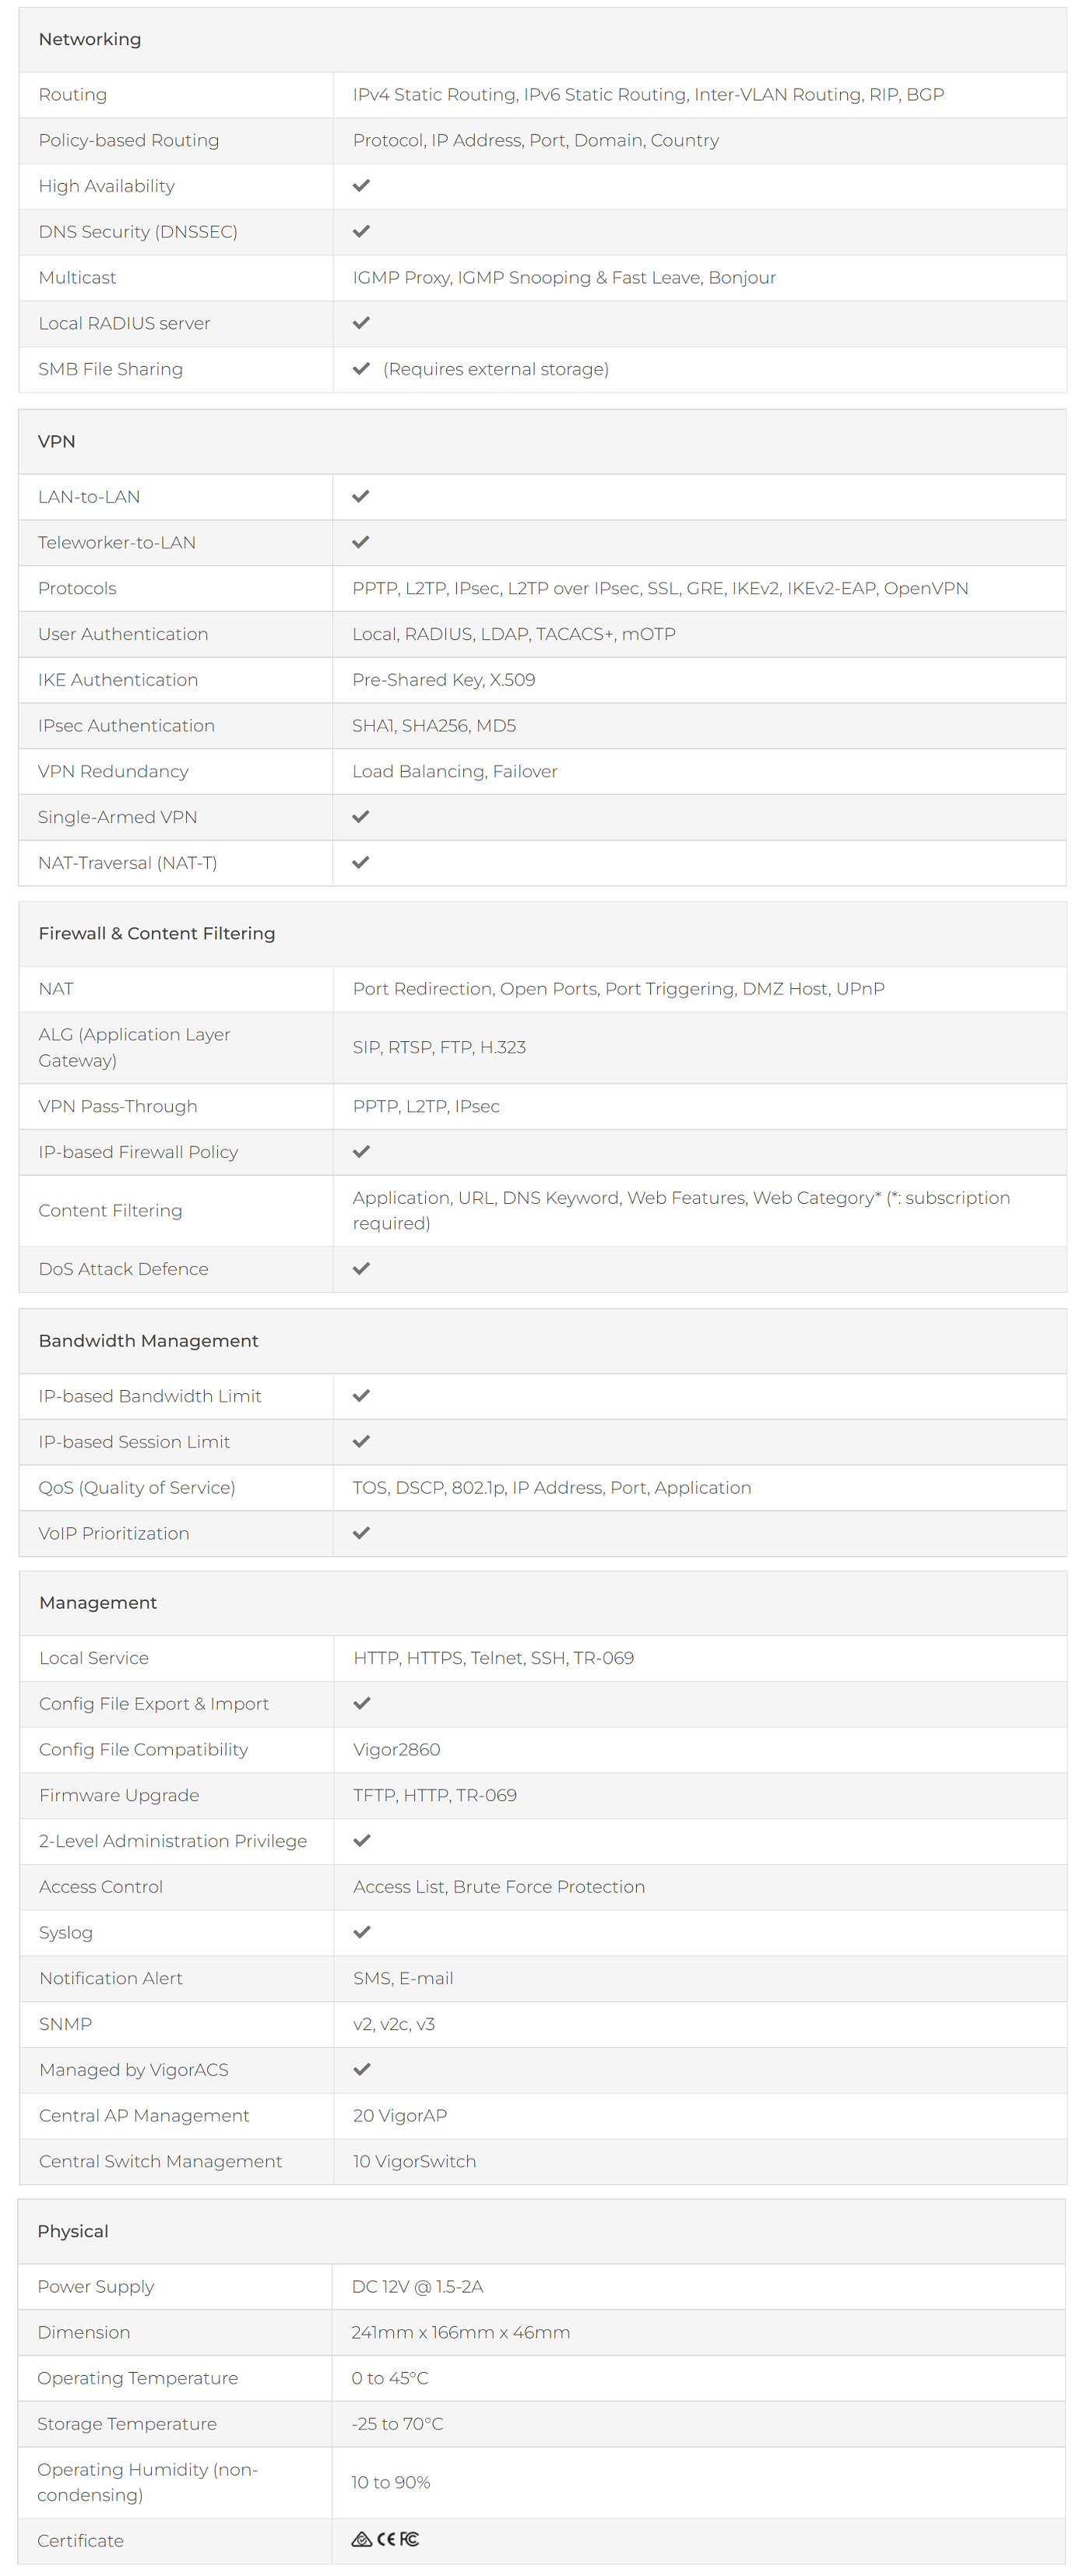Click the Syslog checkmark icon
The image size is (1090, 2576).
[x=362, y=1932]
